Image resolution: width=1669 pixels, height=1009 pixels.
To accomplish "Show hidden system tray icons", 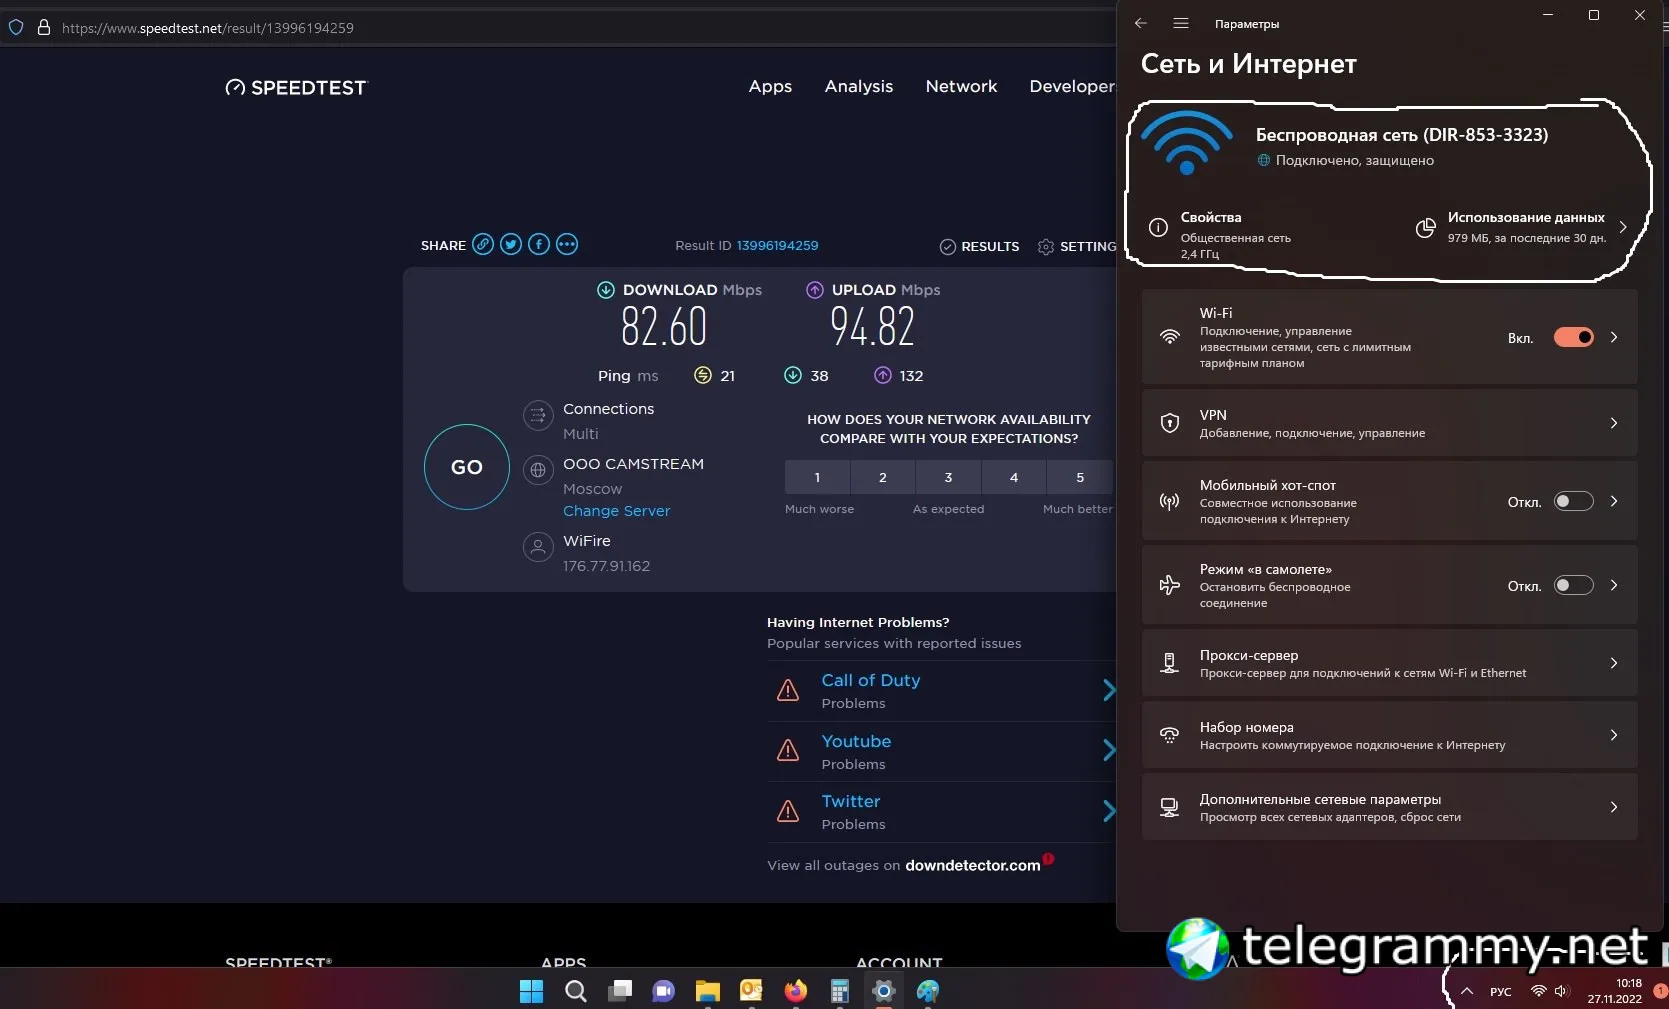I will [x=1467, y=992].
